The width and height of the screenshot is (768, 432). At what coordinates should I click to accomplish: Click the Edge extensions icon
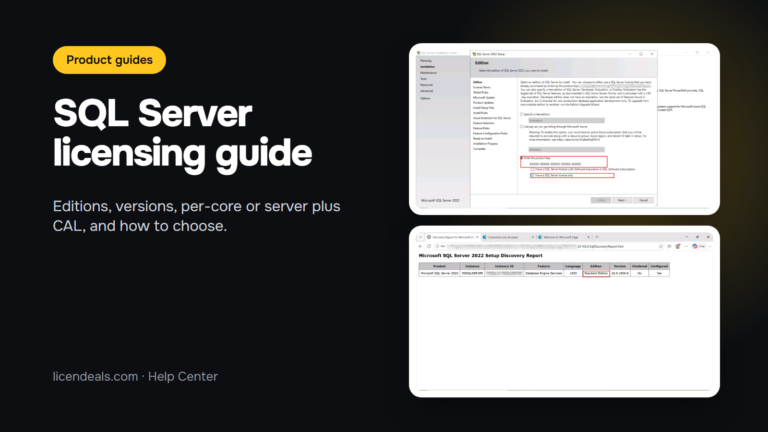(x=669, y=246)
